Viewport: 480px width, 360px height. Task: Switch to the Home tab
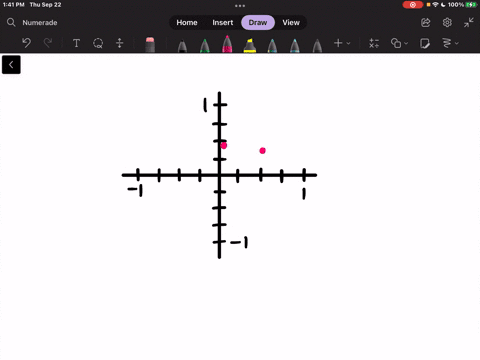(187, 23)
